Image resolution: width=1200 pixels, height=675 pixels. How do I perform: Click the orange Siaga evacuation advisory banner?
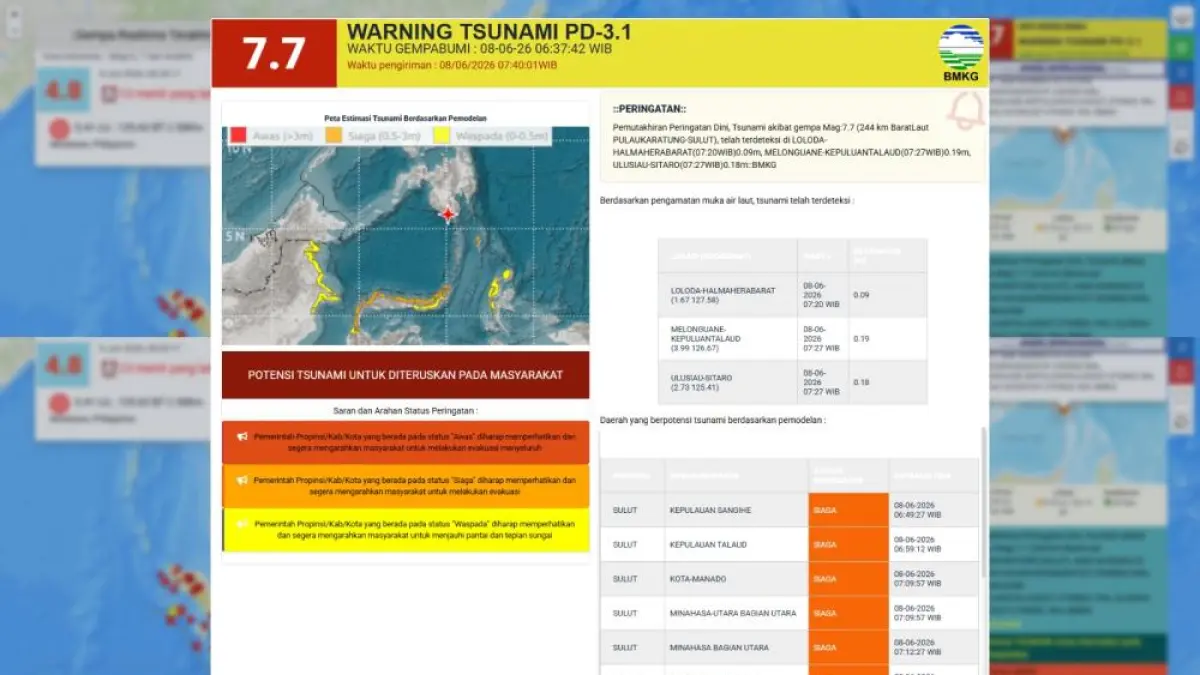tap(405, 486)
